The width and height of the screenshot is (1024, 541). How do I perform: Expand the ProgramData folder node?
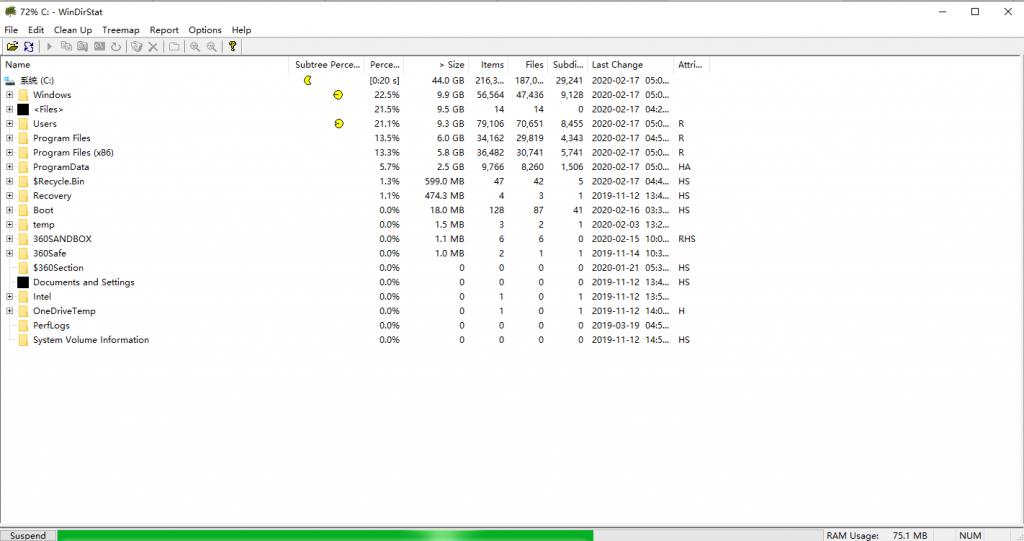(x=10, y=167)
